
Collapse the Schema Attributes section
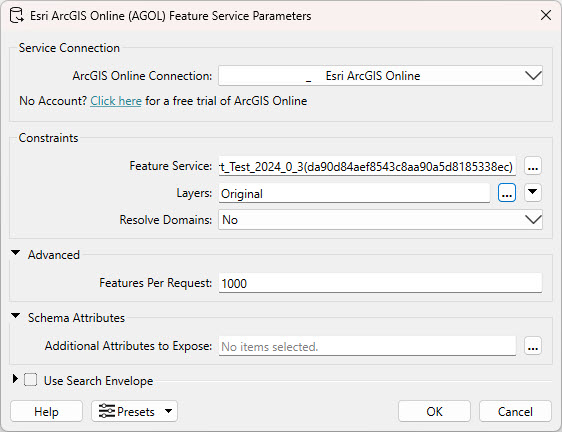pos(15,316)
